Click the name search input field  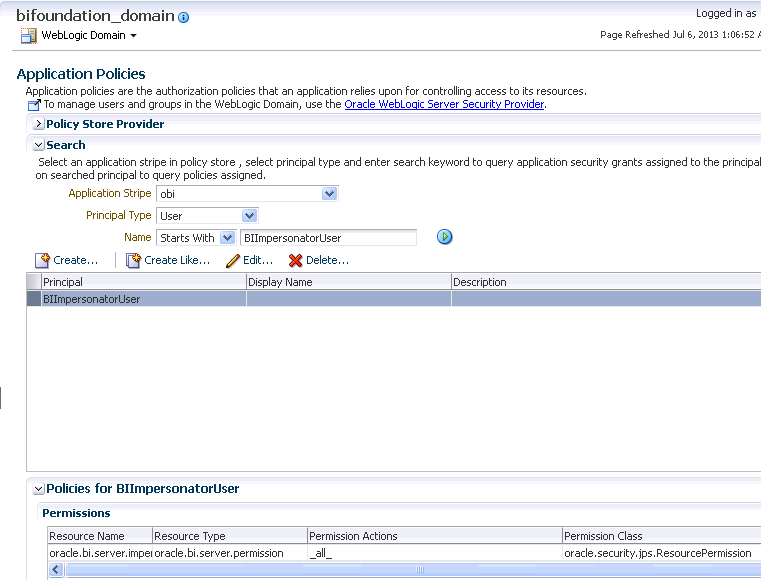pos(329,238)
